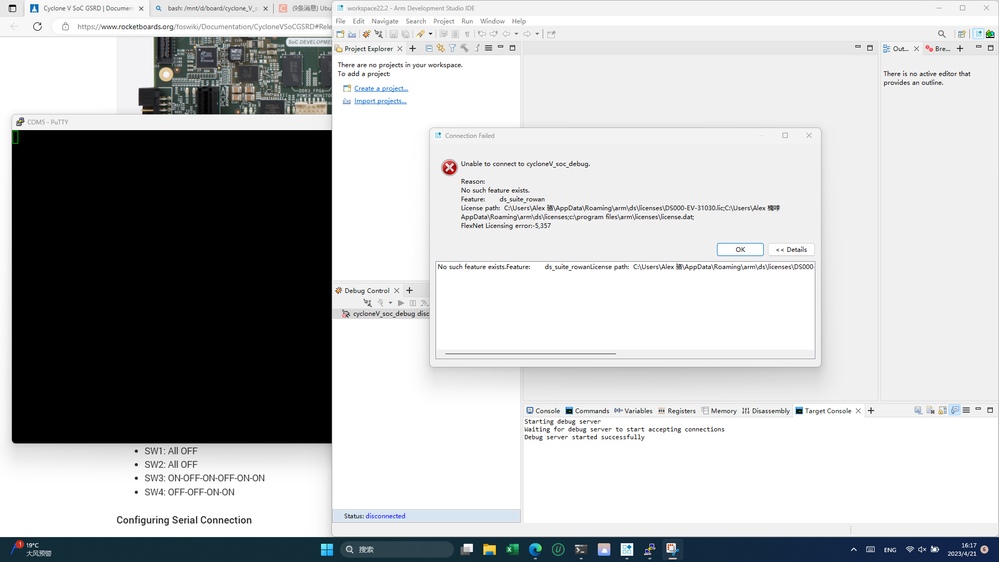This screenshot has width=999, height=562.
Task: Select the Project Explorer tab
Action: [x=368, y=48]
